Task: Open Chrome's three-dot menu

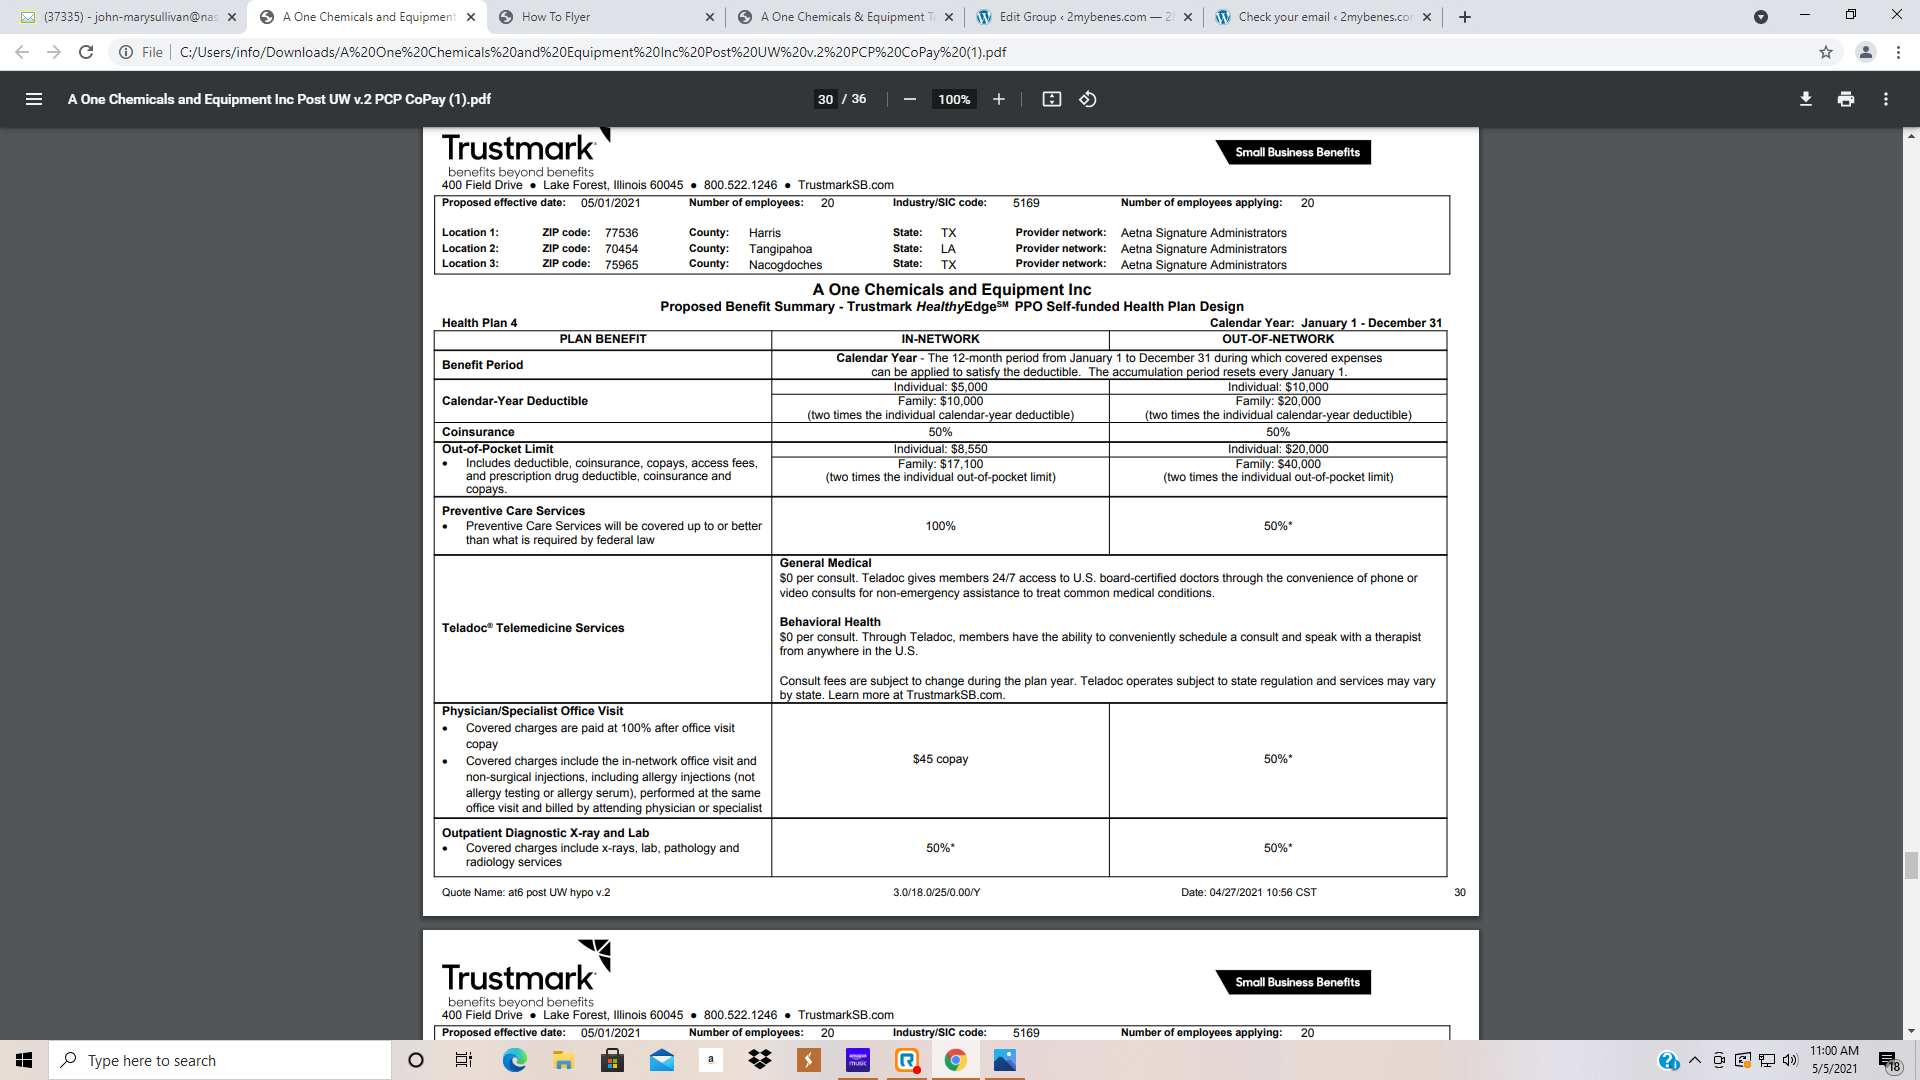Action: 1898,52
